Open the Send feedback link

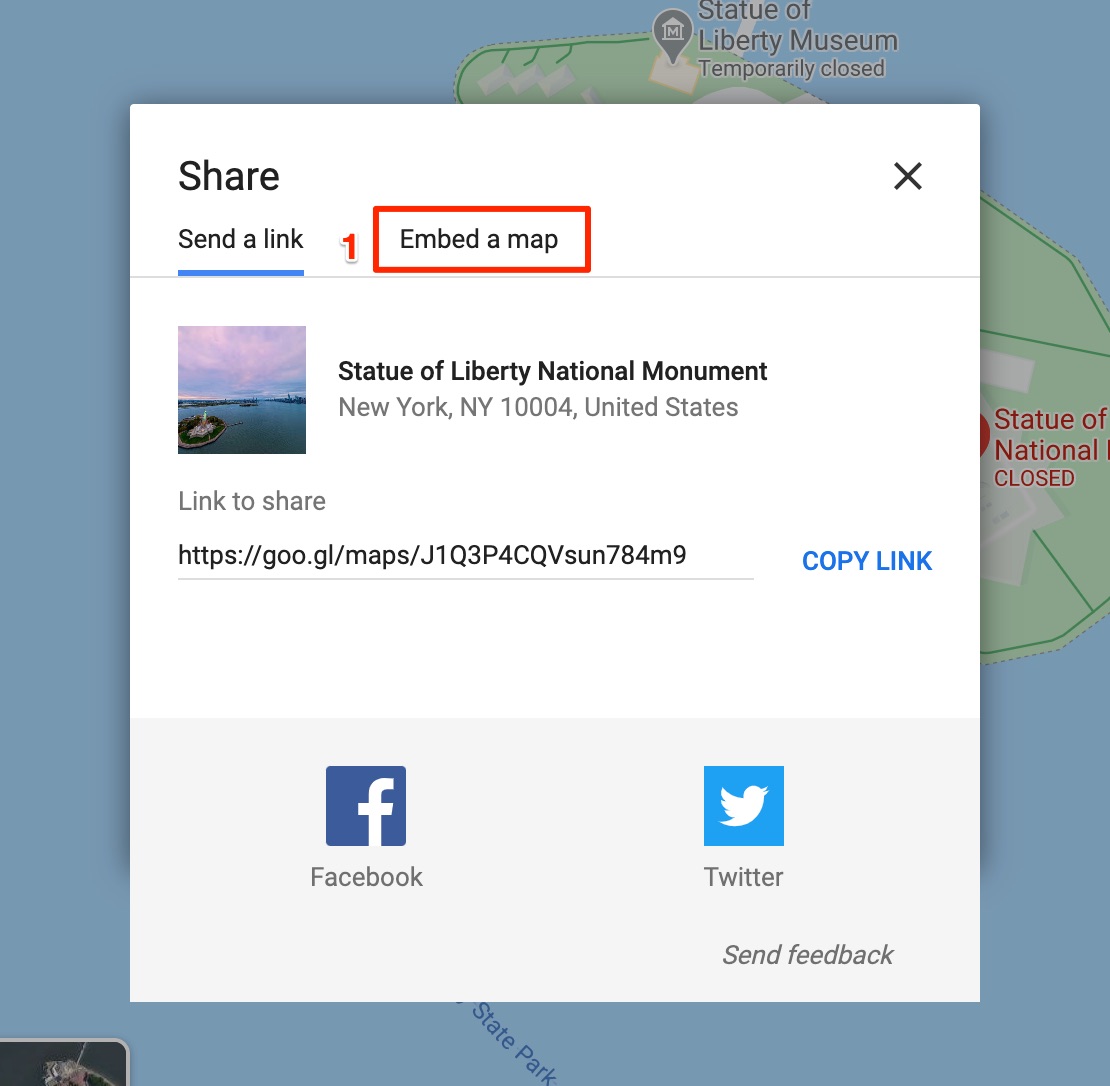(x=807, y=955)
